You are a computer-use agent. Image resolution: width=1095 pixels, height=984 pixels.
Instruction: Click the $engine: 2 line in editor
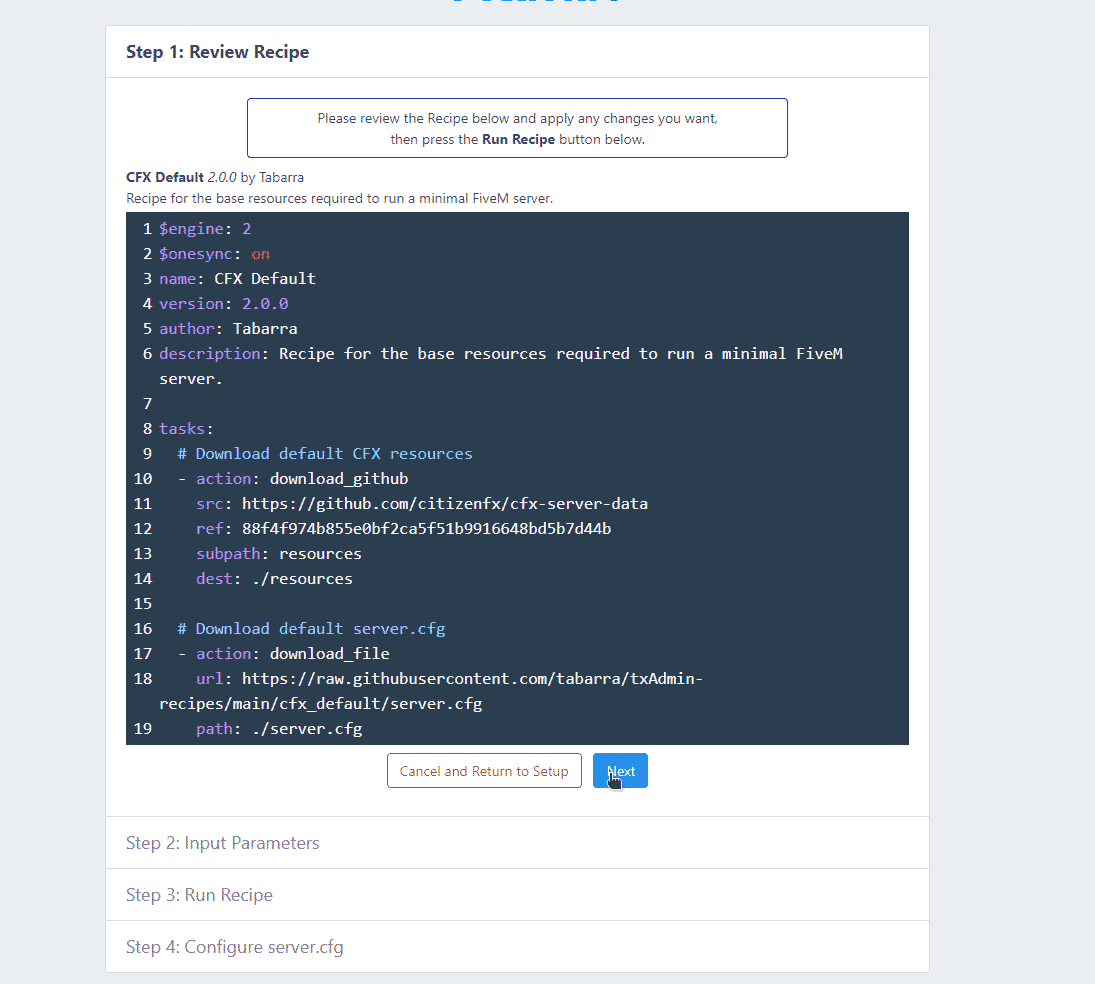(x=205, y=229)
